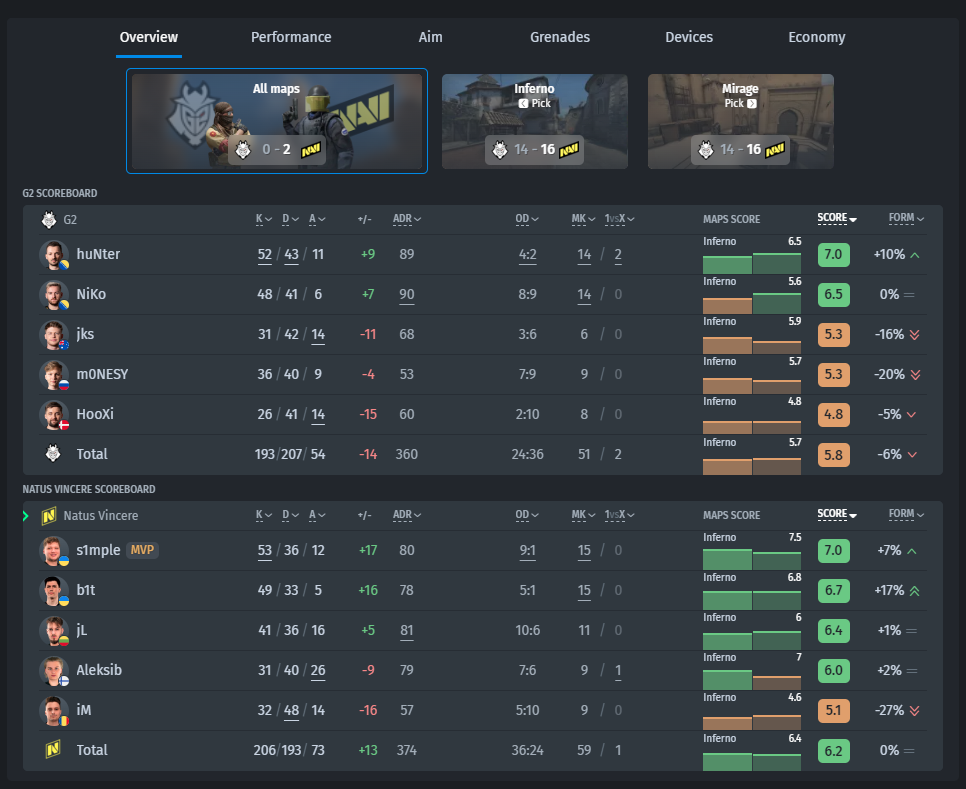Open the Economy tab
This screenshot has width=966, height=789.
click(816, 37)
